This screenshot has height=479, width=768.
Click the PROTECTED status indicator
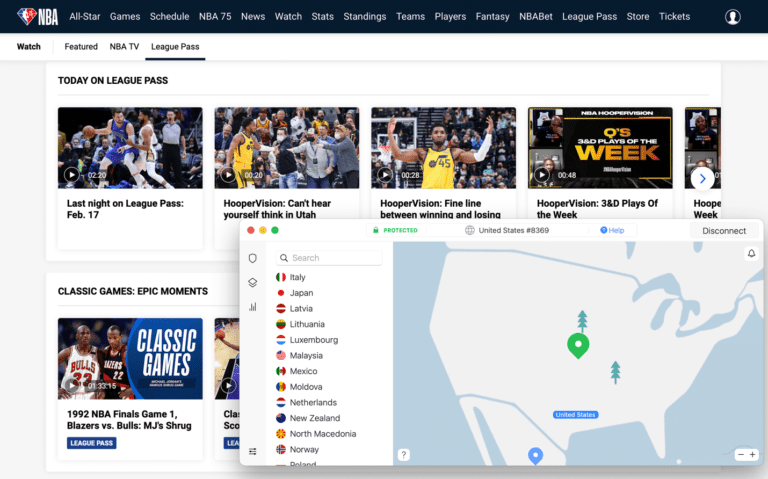click(x=395, y=230)
